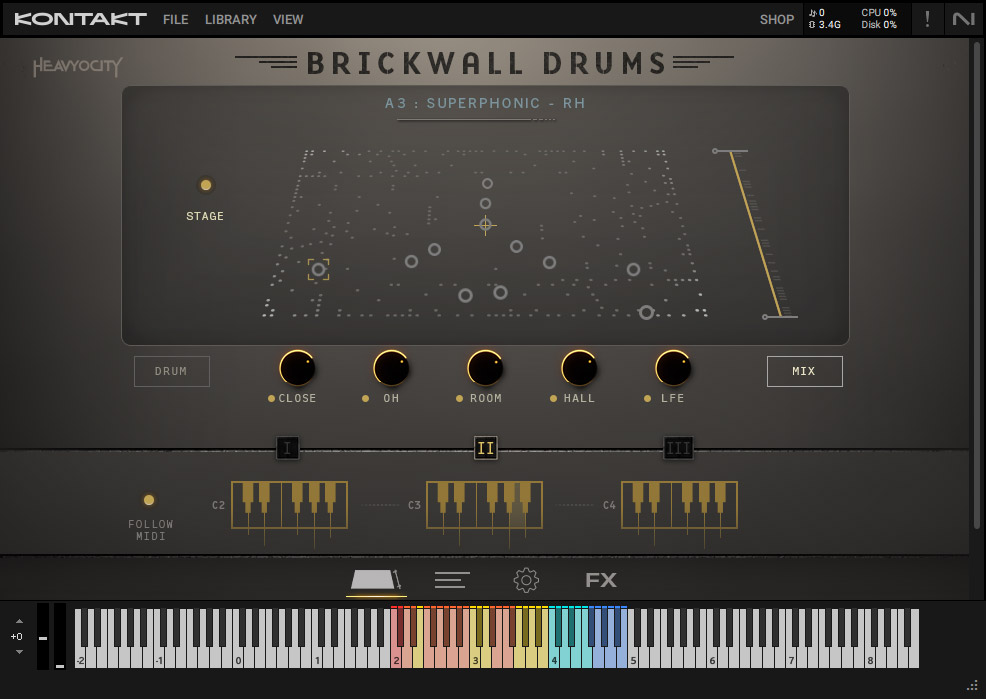Open the C2 octave key group
The image size is (986, 699).
click(x=289, y=505)
